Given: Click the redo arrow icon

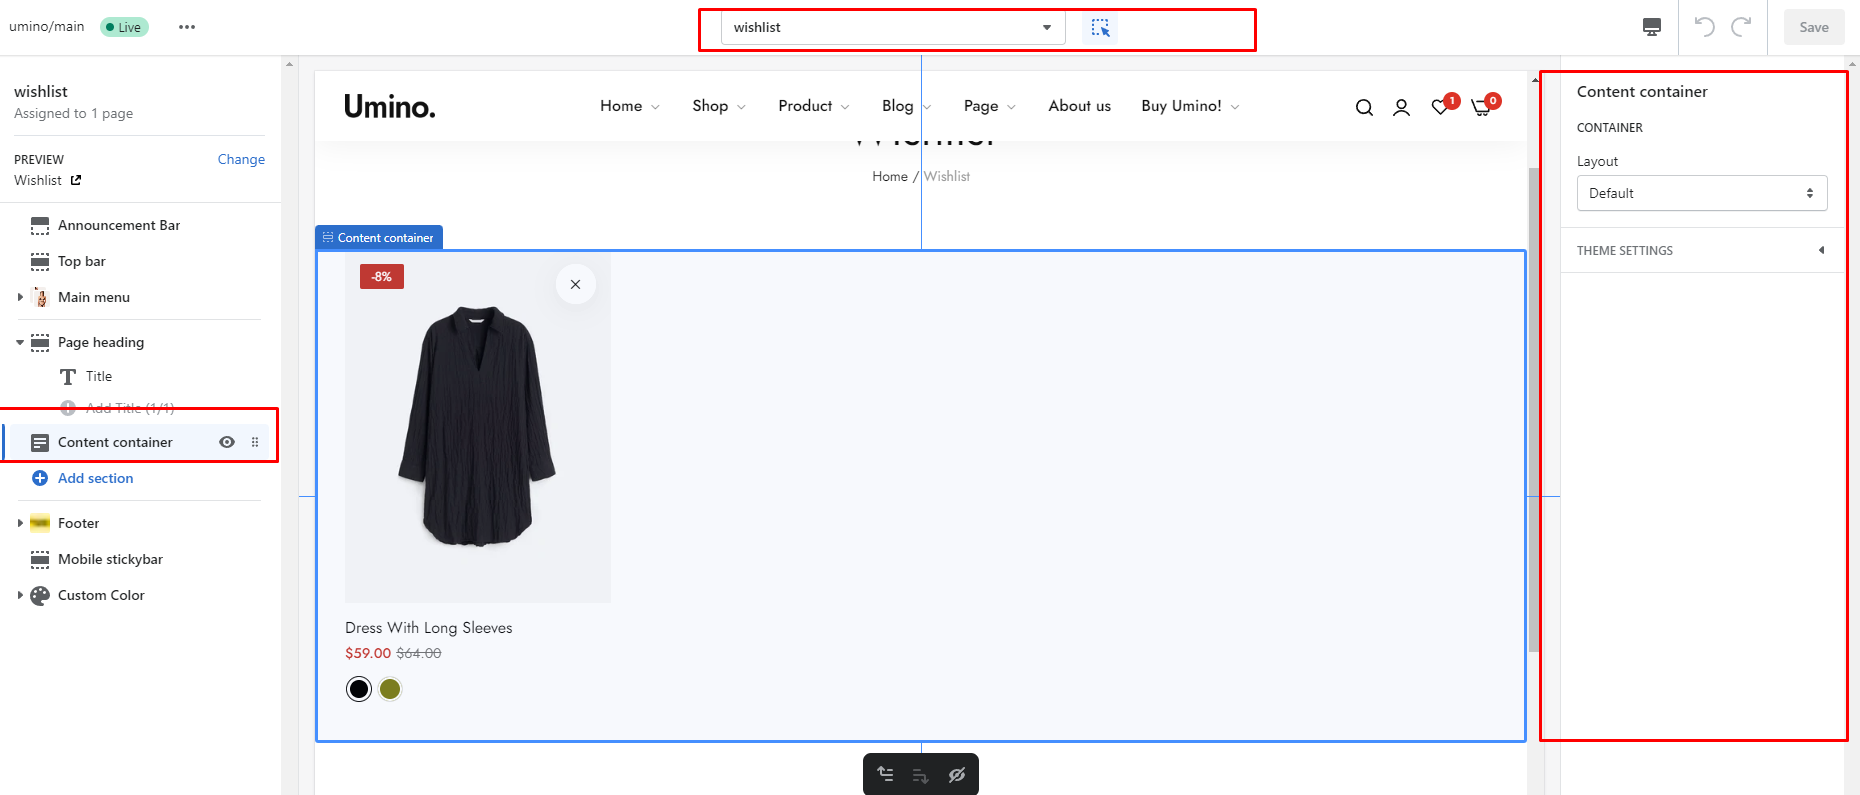Looking at the screenshot, I should (x=1741, y=27).
